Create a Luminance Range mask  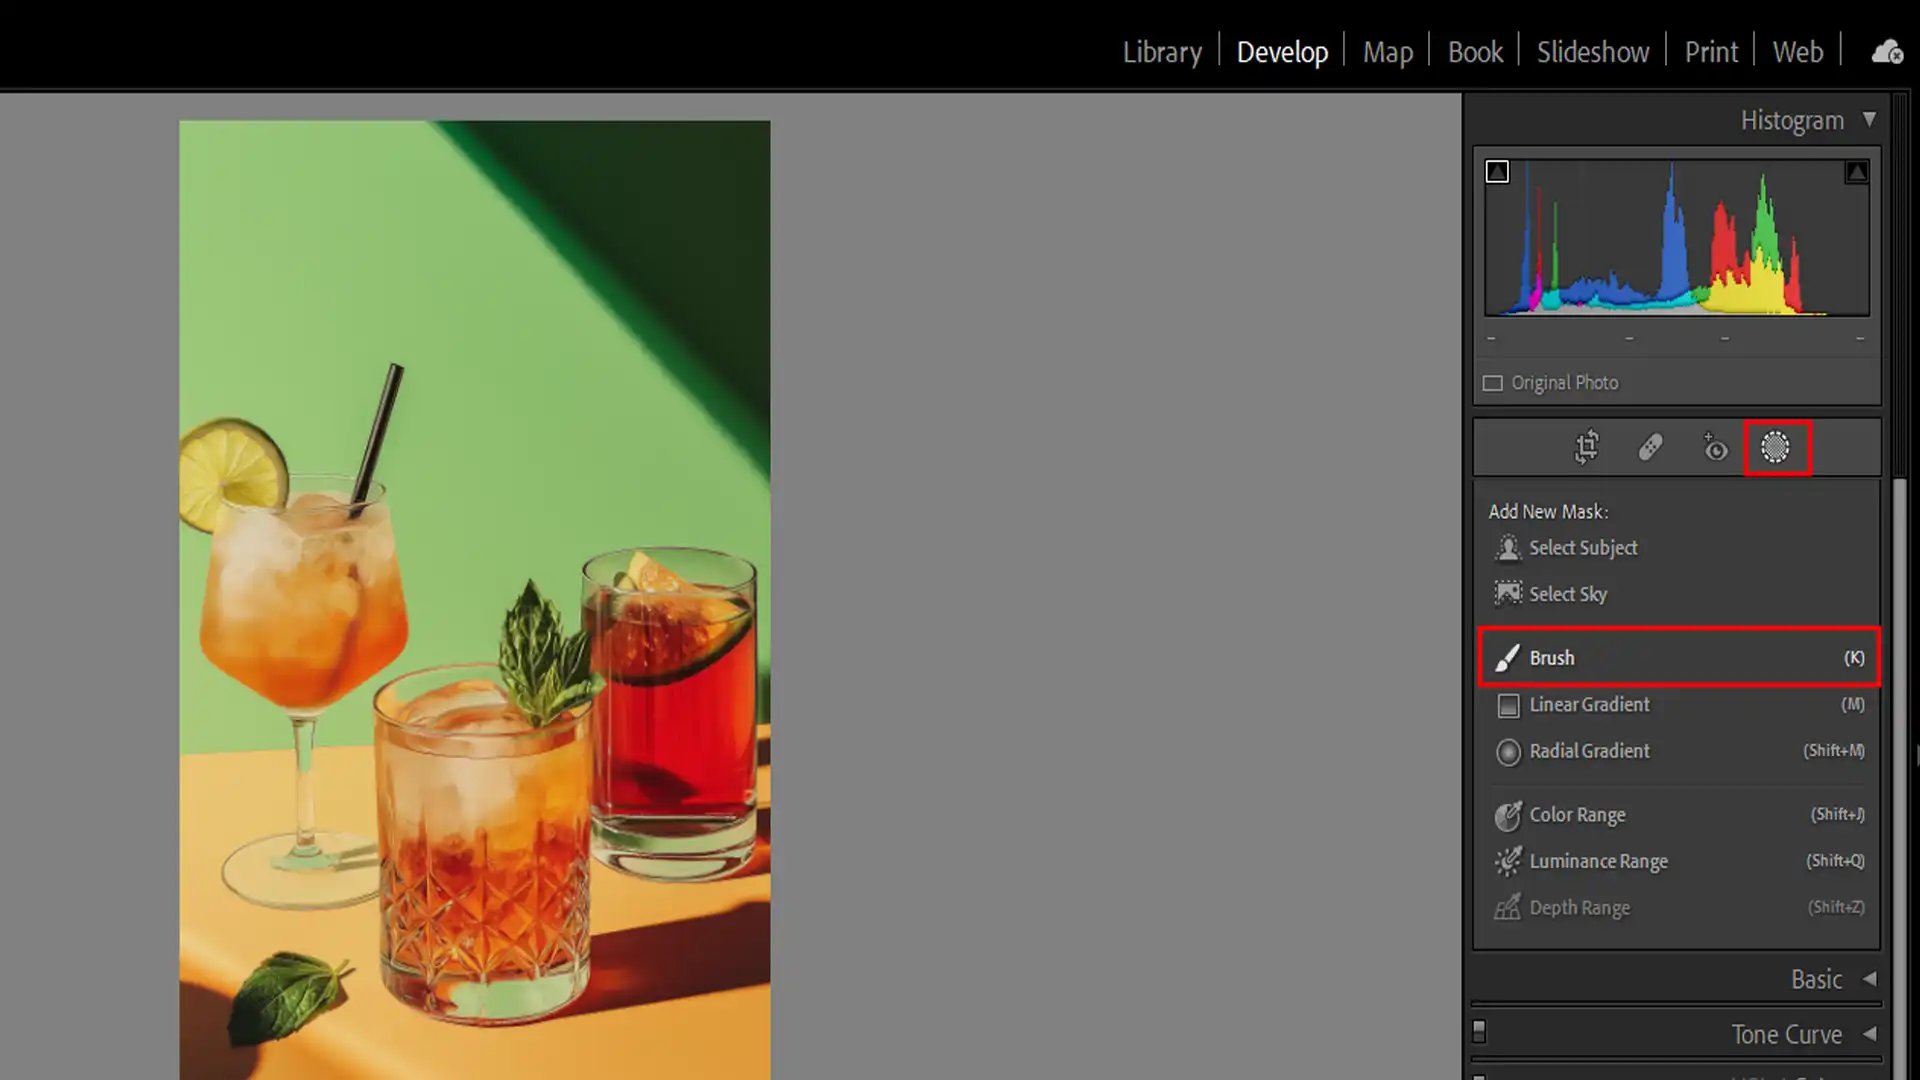1597,861
